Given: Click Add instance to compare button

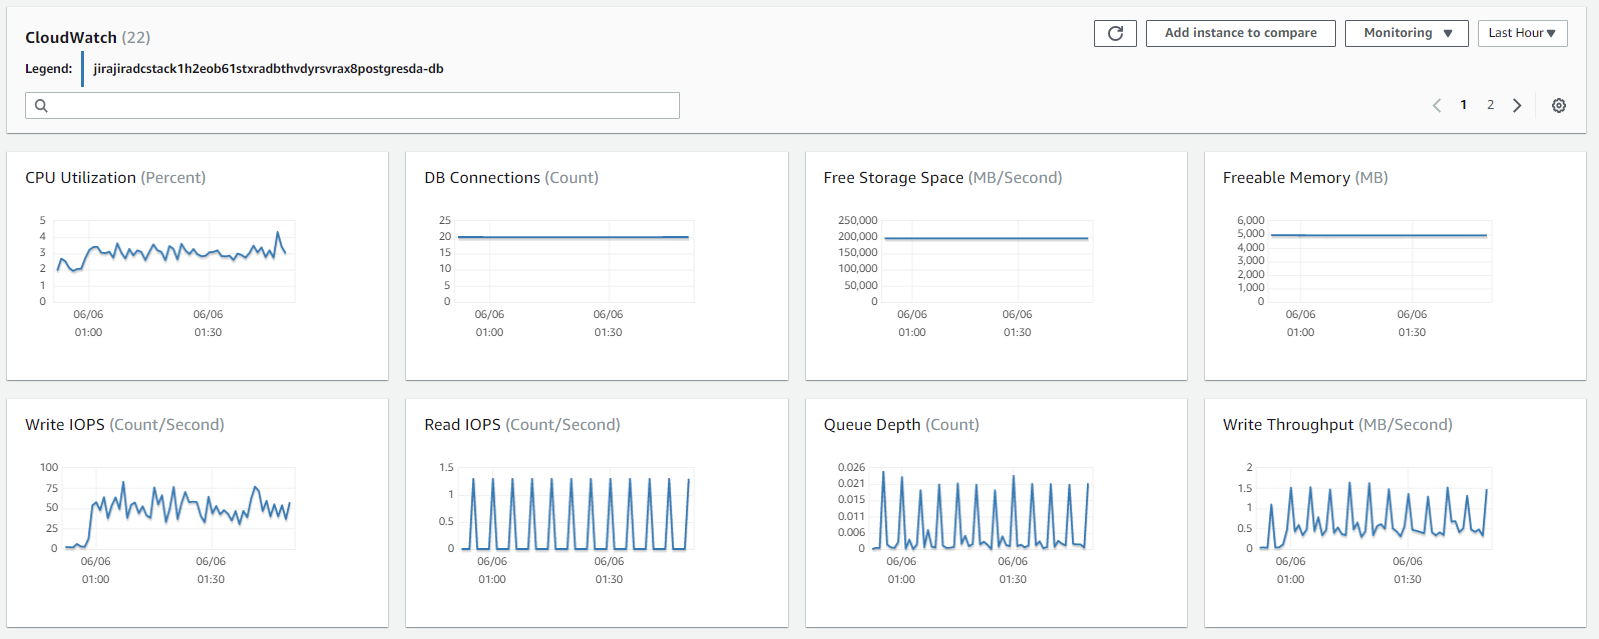Looking at the screenshot, I should click(1240, 33).
